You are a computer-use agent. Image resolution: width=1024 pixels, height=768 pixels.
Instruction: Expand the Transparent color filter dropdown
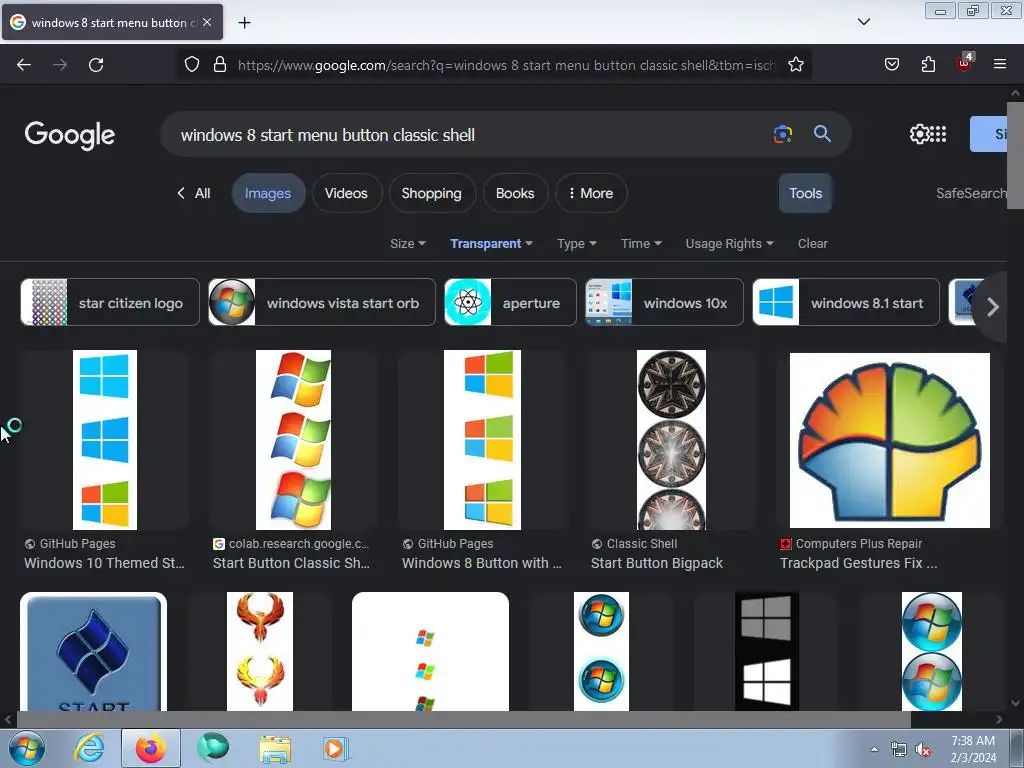click(491, 244)
